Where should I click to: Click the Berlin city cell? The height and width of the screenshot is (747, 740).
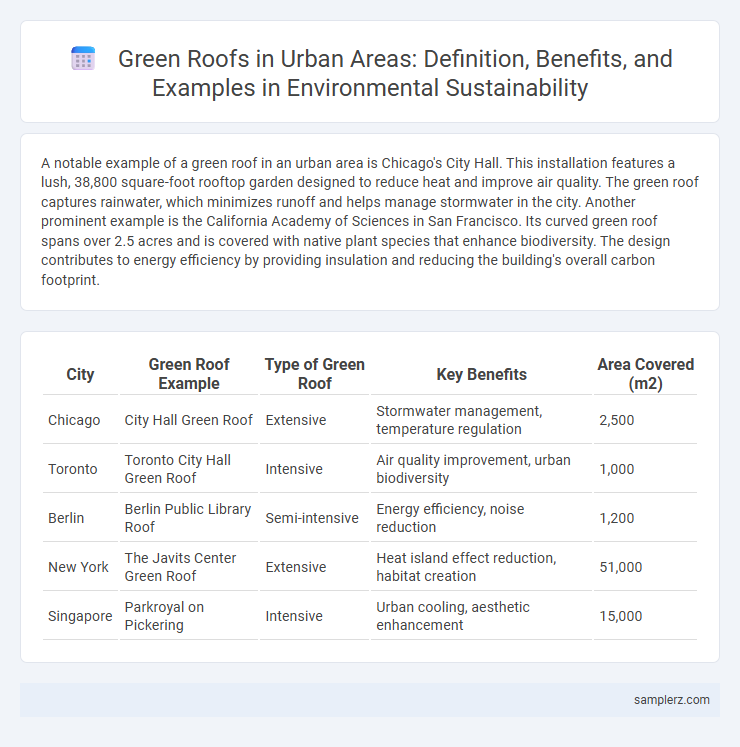[x=80, y=518]
